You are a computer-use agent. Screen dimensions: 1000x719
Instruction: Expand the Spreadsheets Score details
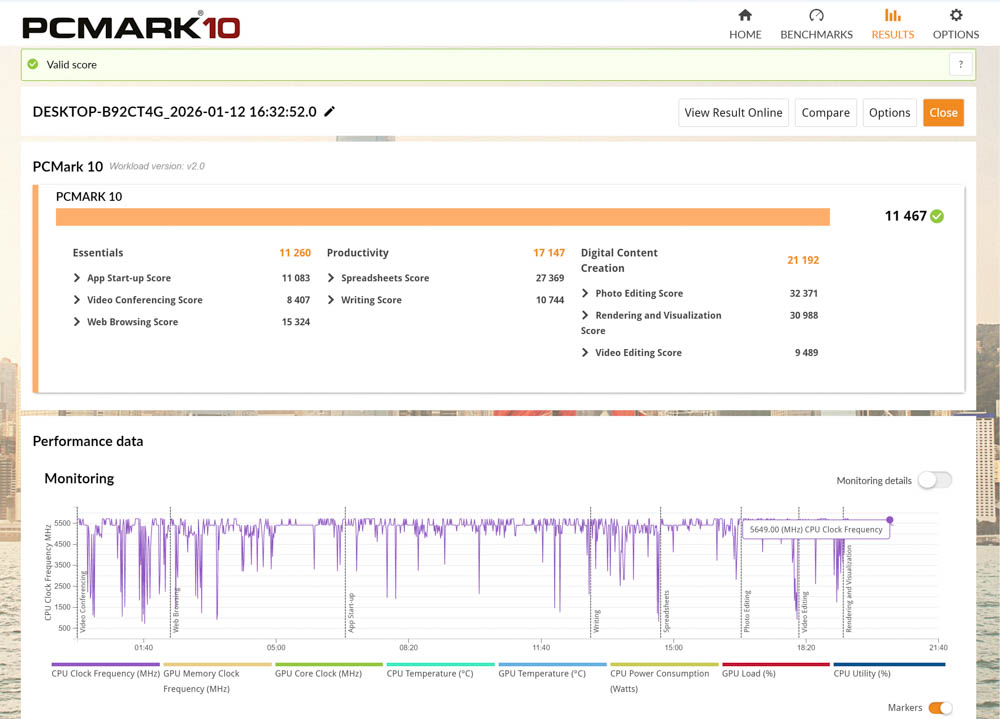331,278
